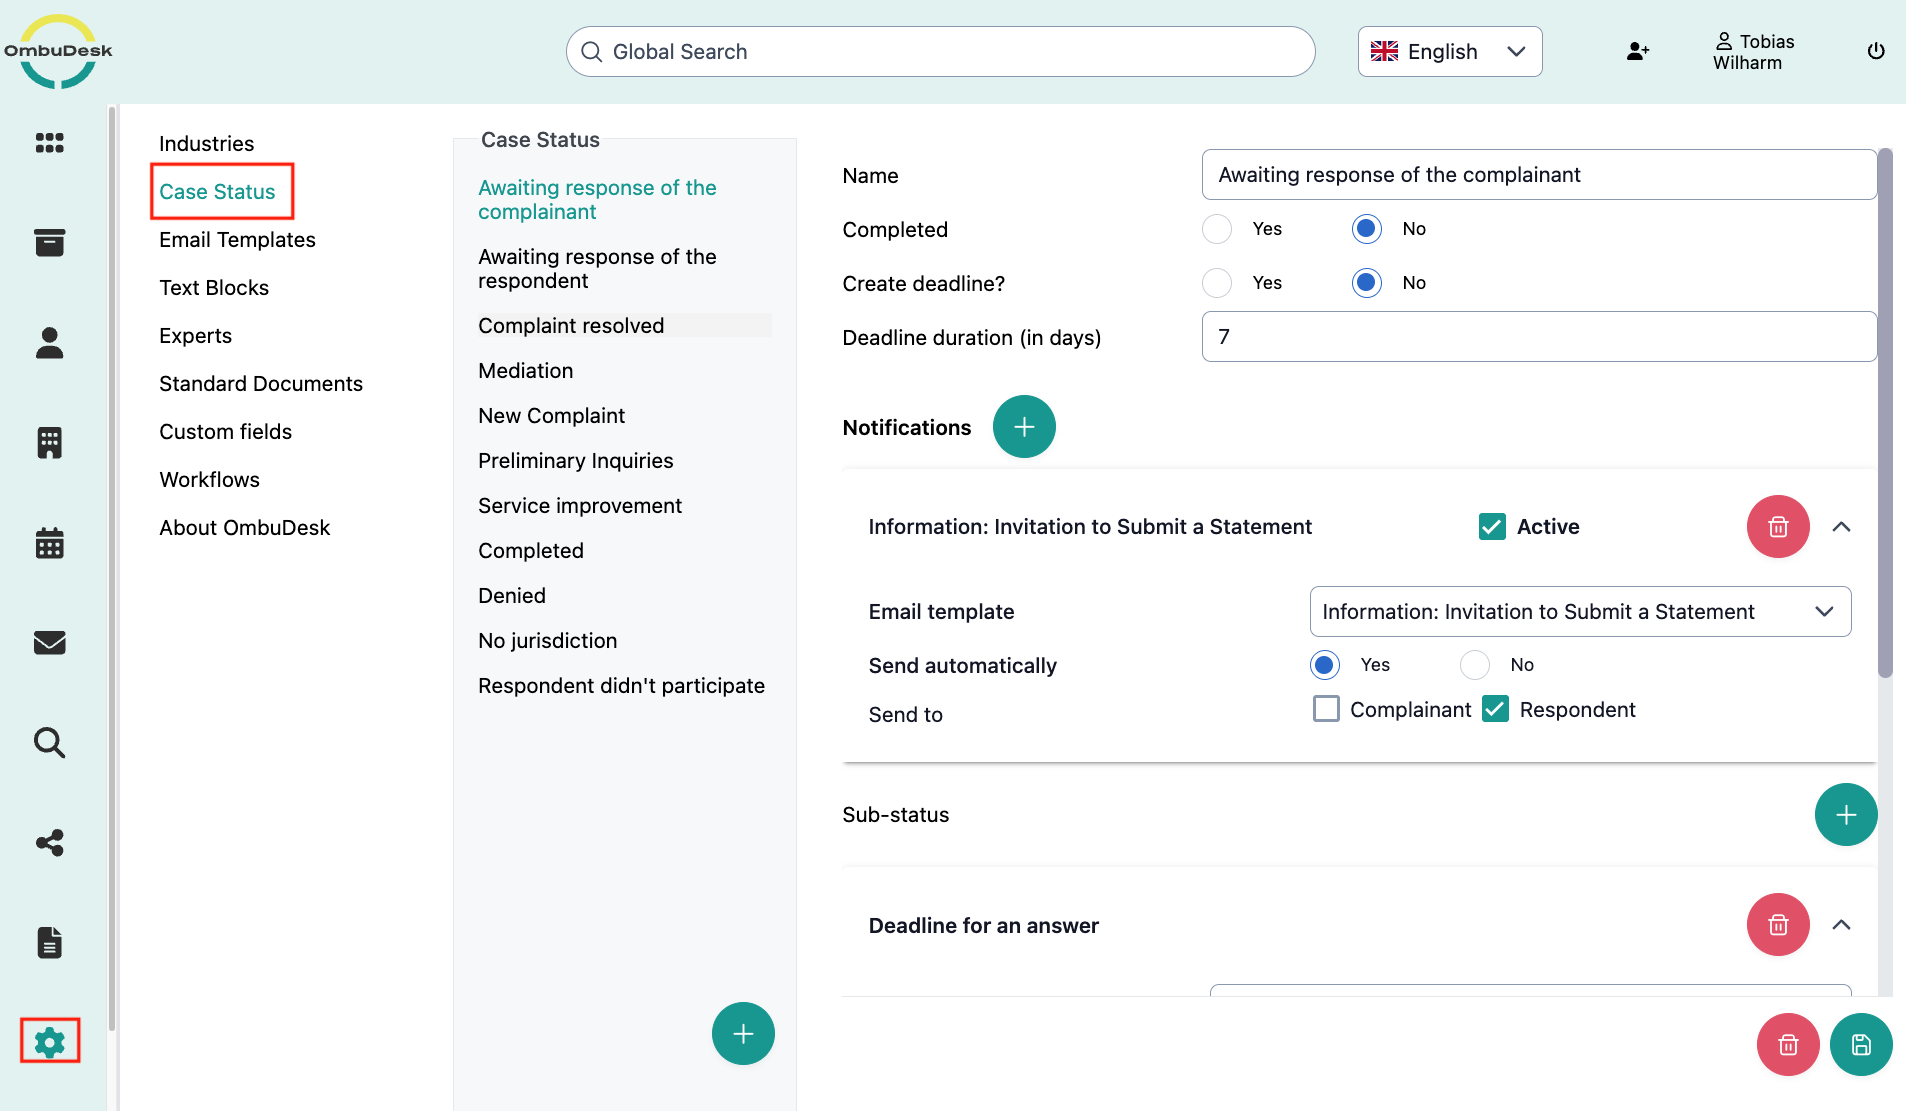Open the dashboard grid icon in sidebar
Viewport: 1906px width, 1111px height.
[x=49, y=143]
